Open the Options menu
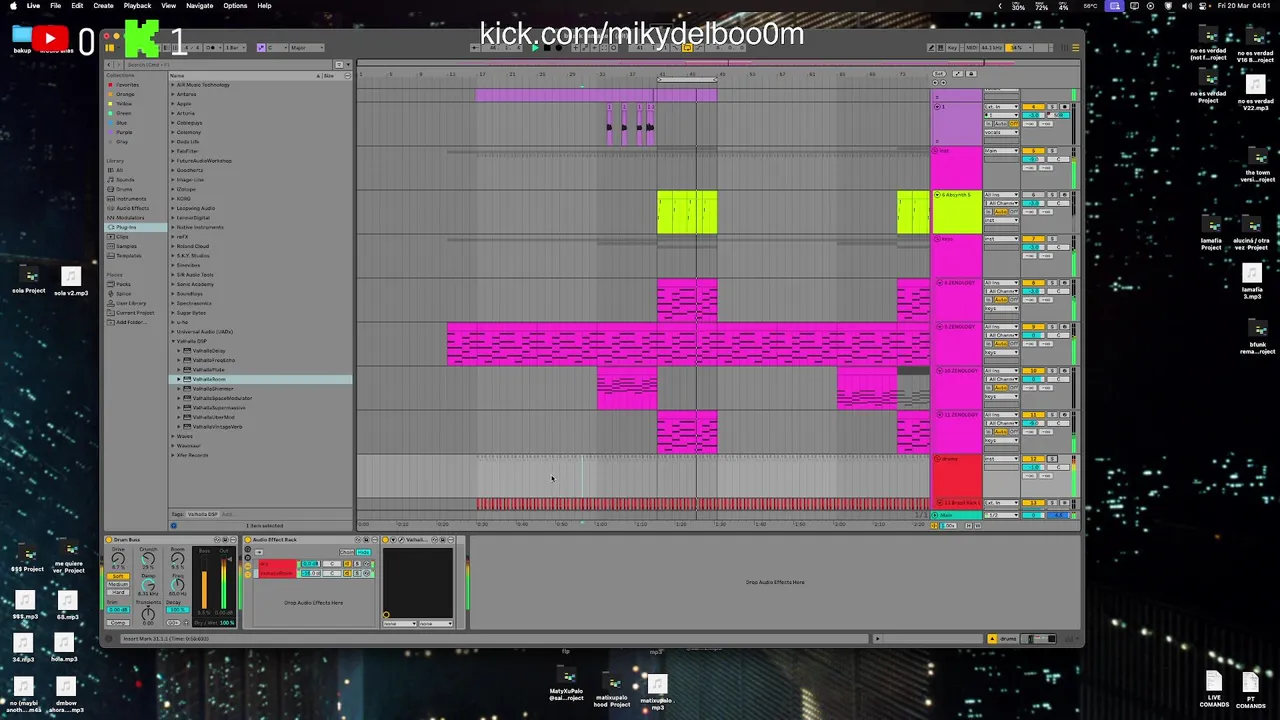Viewport: 1280px width, 720px height. click(235, 6)
